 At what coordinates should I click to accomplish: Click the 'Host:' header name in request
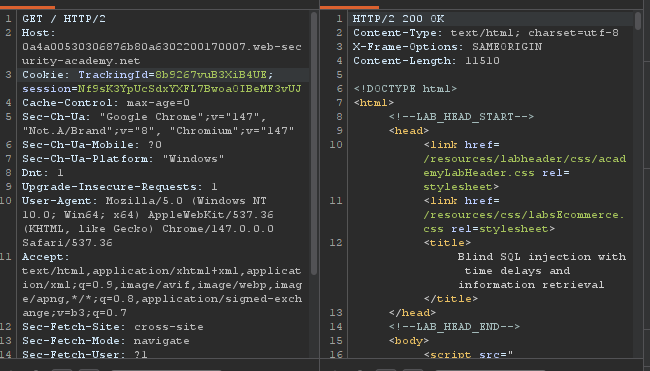(x=39, y=33)
